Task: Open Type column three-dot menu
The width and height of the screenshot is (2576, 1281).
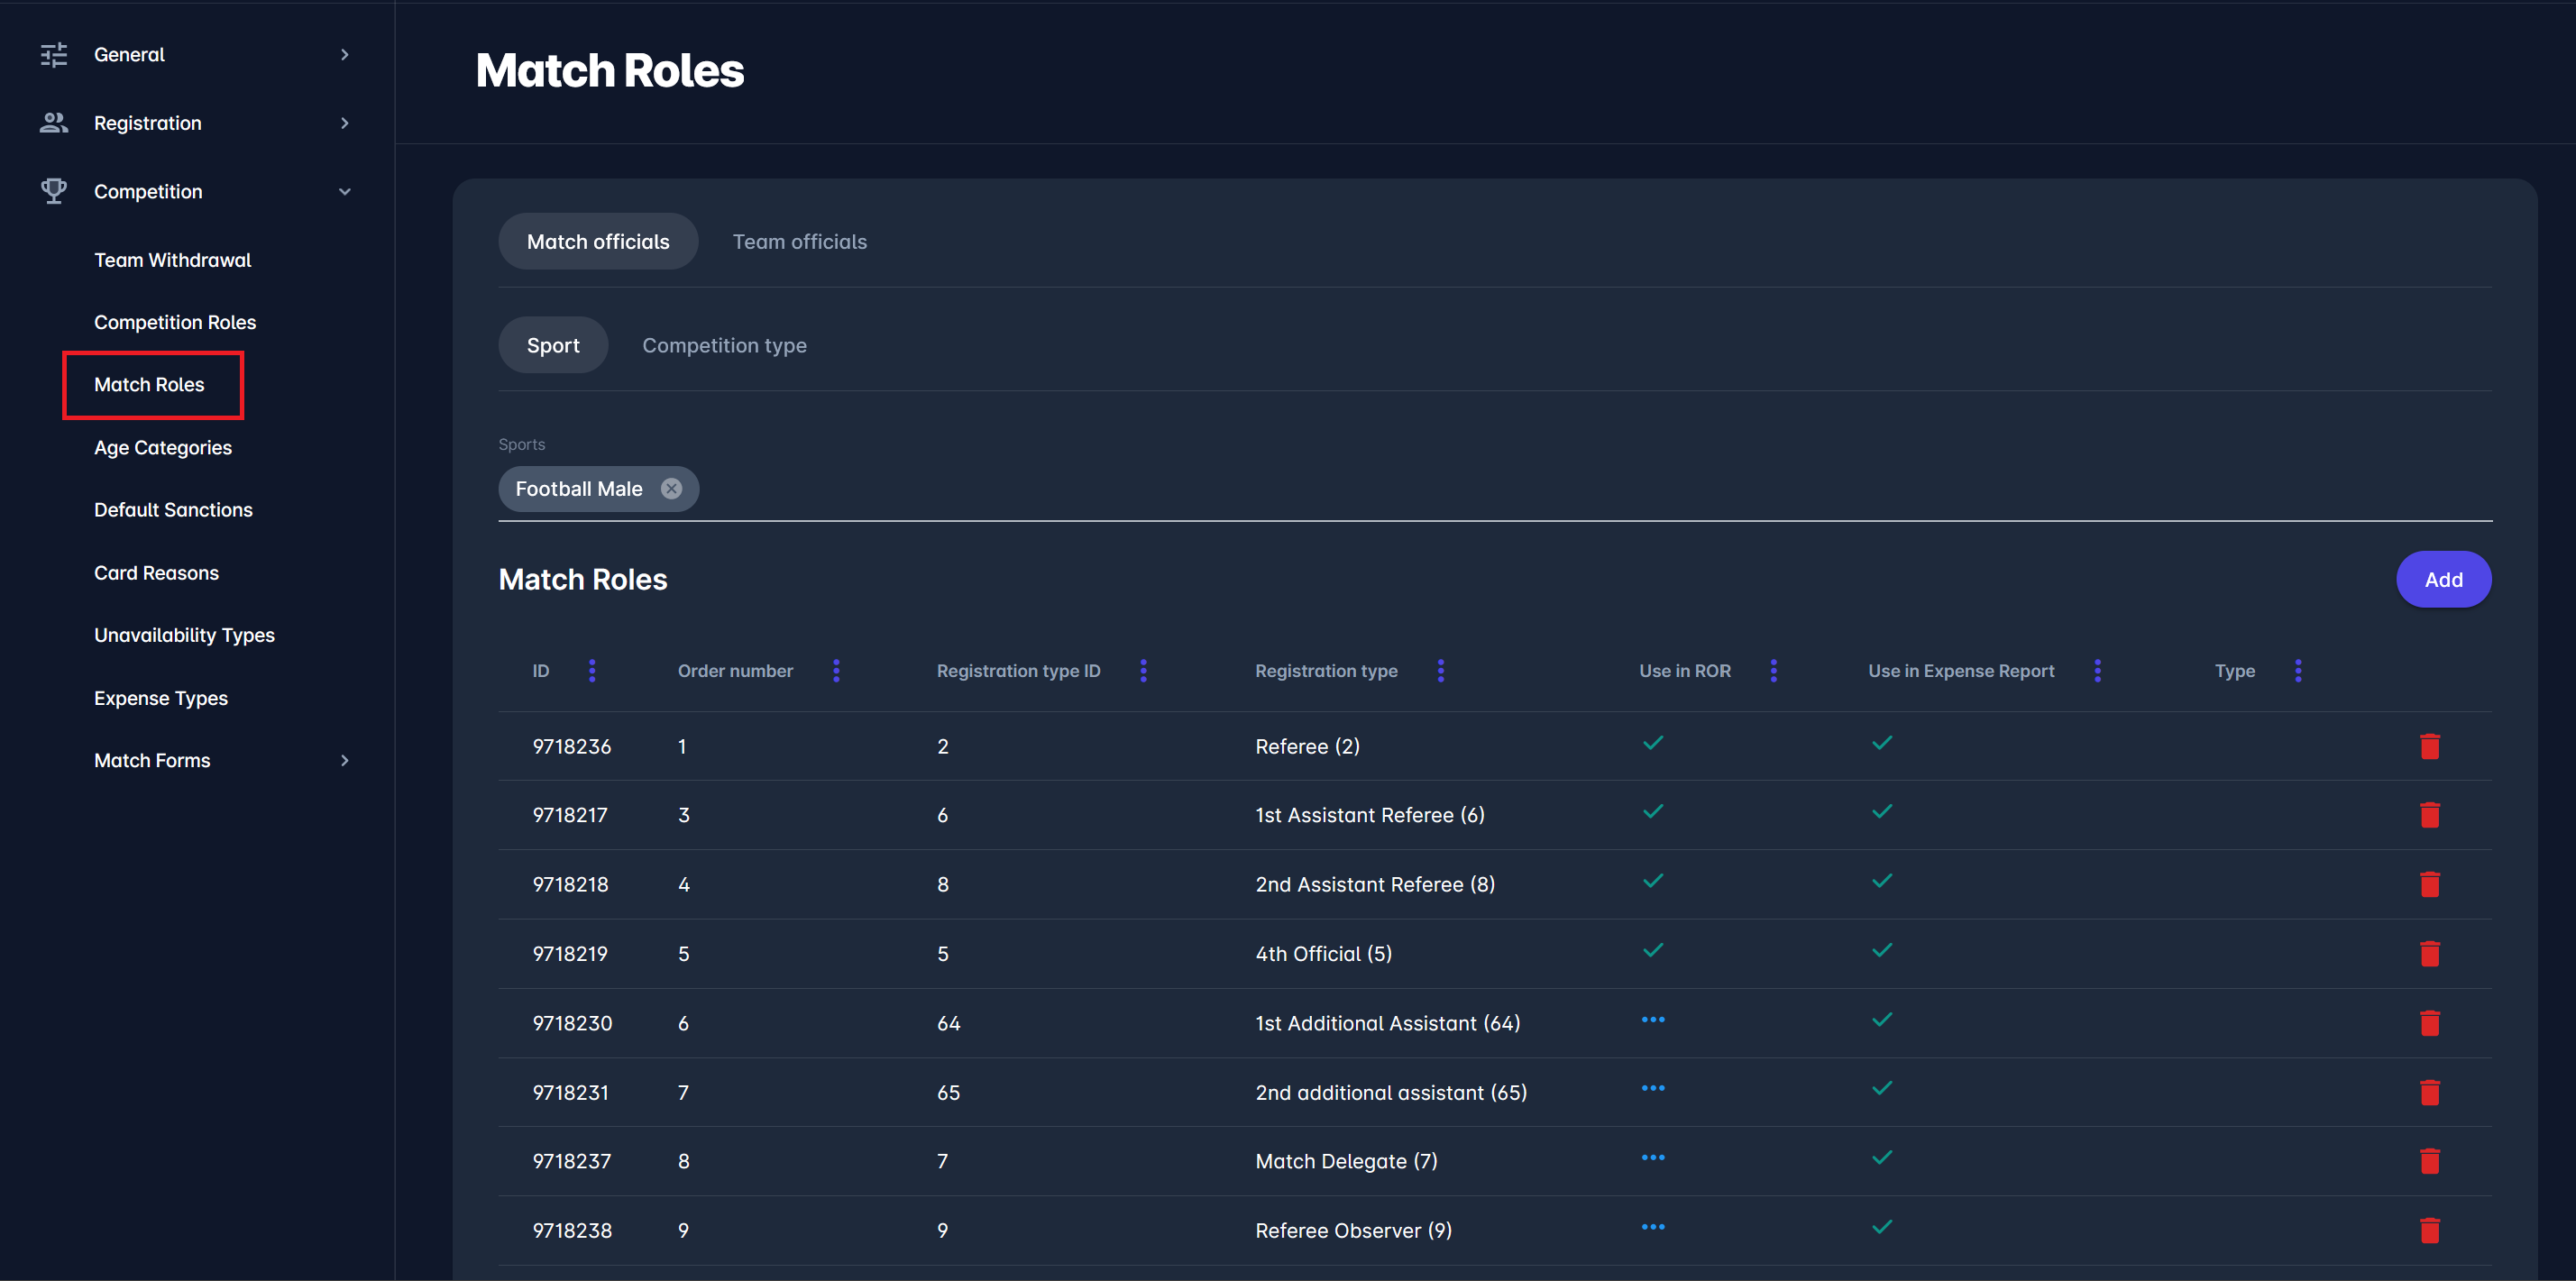Action: pyautogui.click(x=2298, y=671)
